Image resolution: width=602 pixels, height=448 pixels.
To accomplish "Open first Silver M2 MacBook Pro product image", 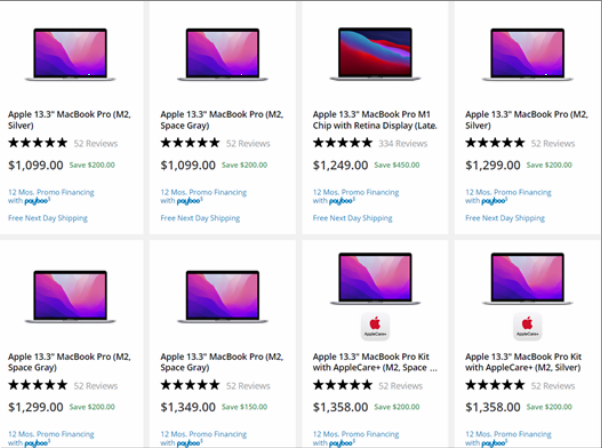I will pyautogui.click(x=70, y=53).
